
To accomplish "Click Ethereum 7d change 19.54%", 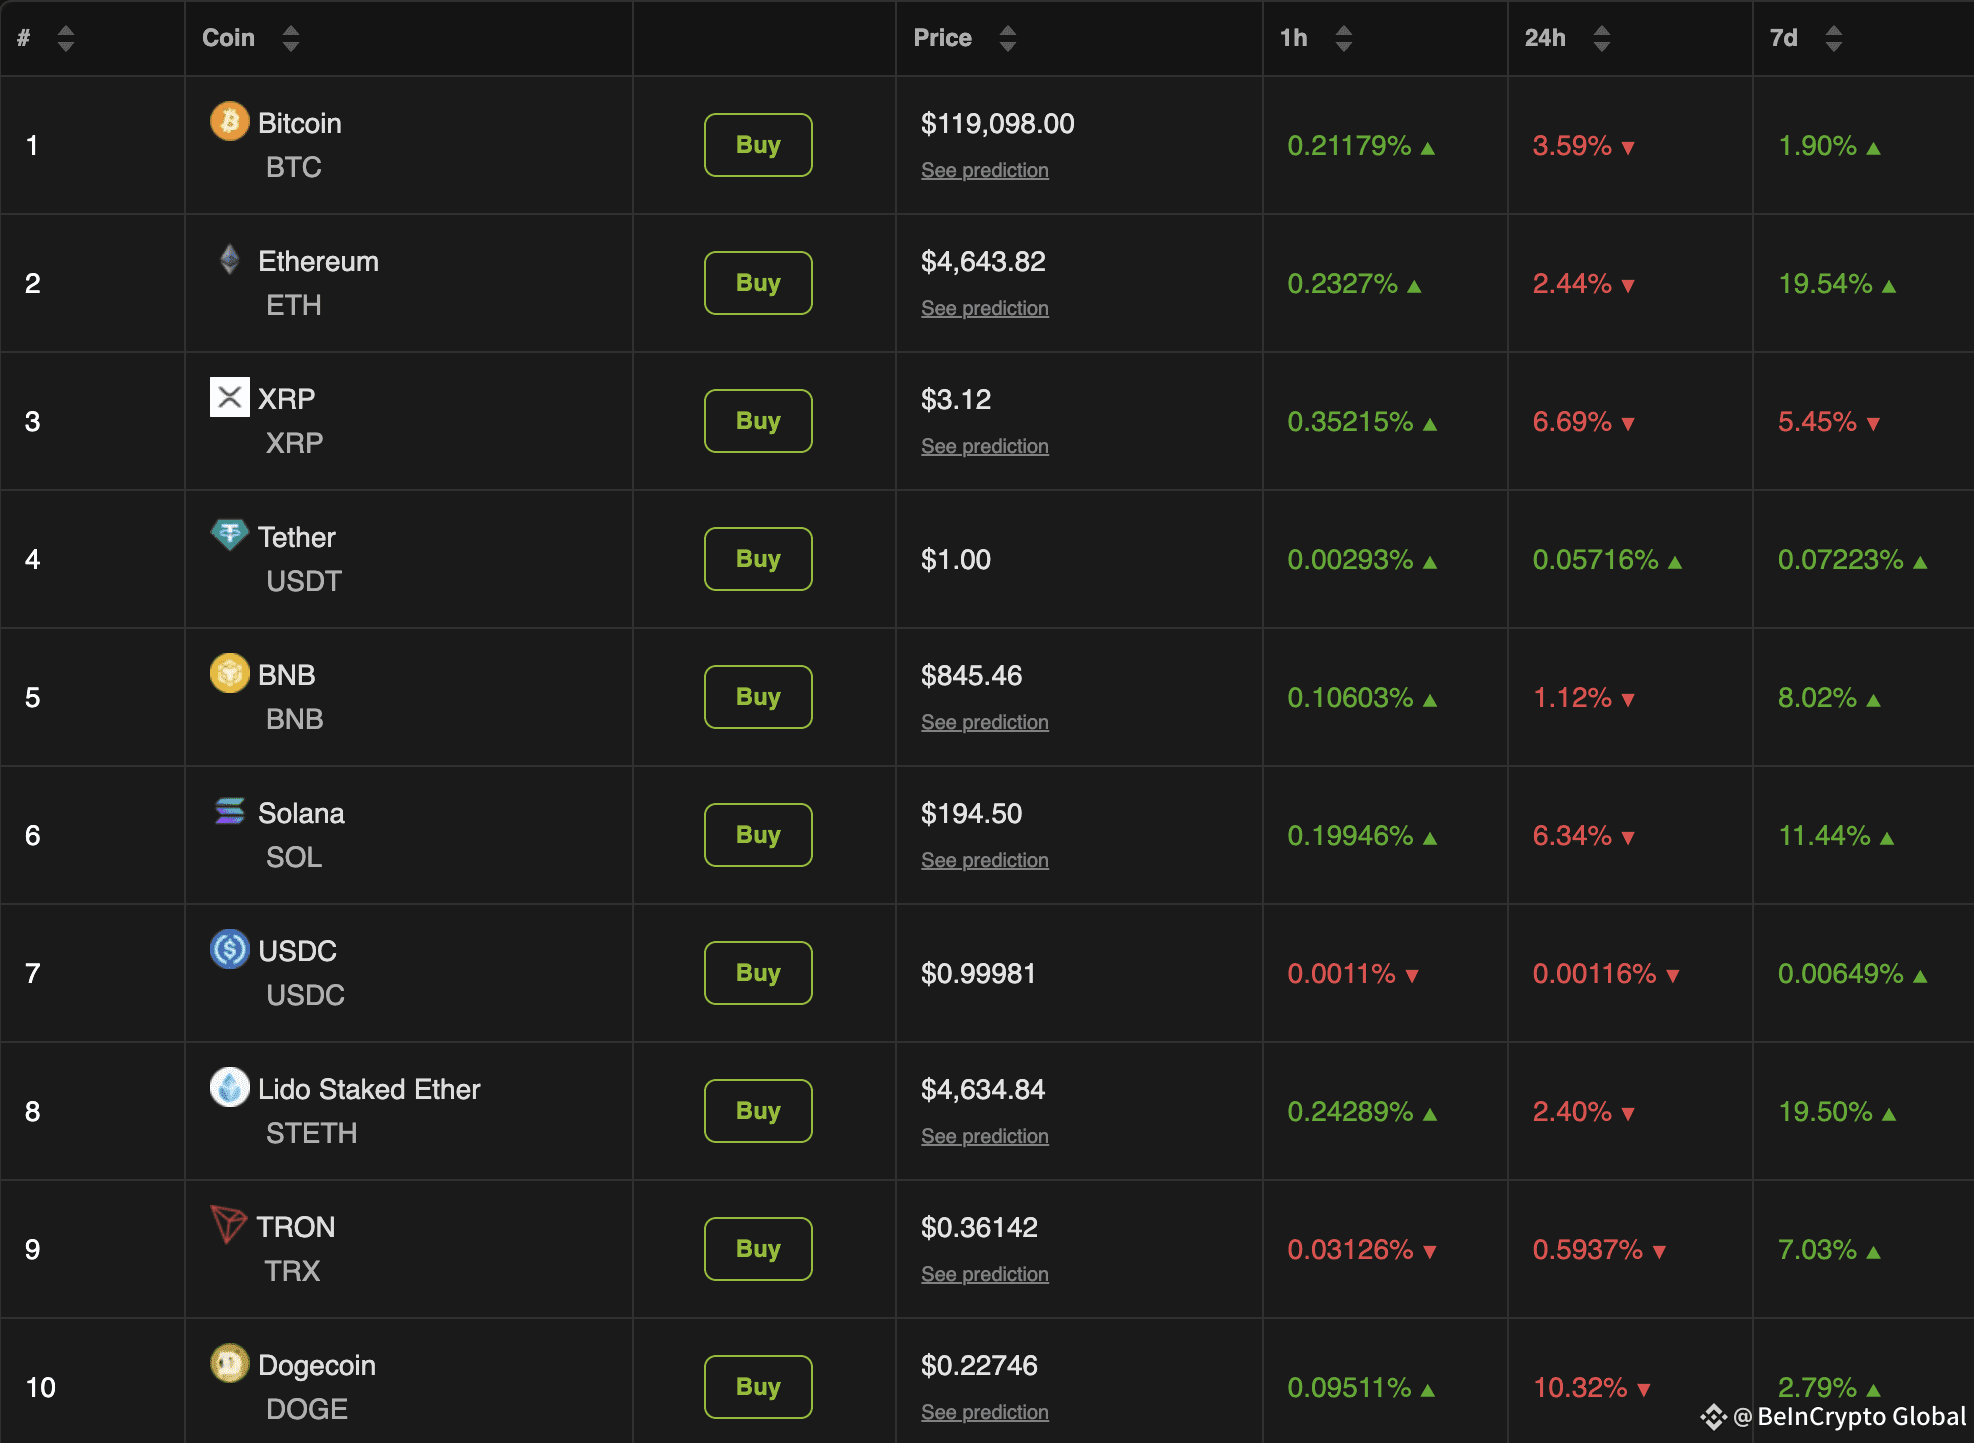I will coord(1825,284).
